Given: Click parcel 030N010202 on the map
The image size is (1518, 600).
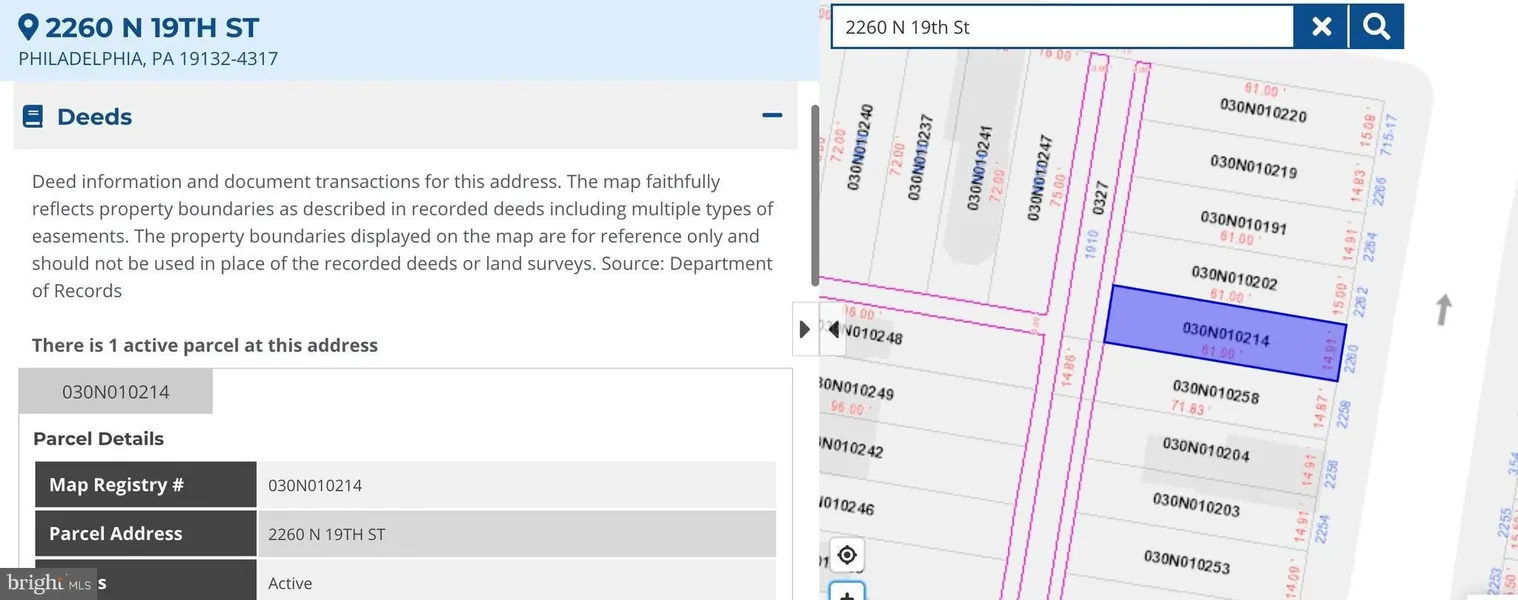Looking at the screenshot, I should point(1234,277).
